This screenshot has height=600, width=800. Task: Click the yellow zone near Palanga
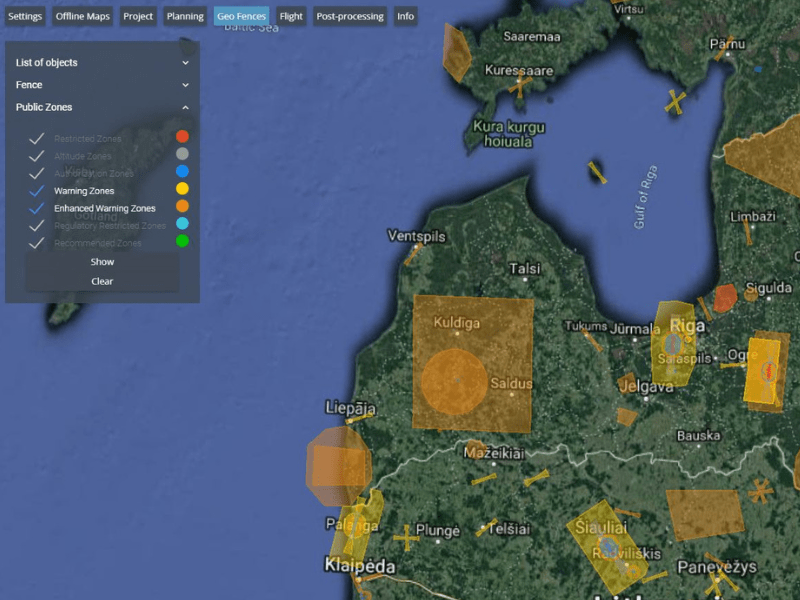point(357,527)
